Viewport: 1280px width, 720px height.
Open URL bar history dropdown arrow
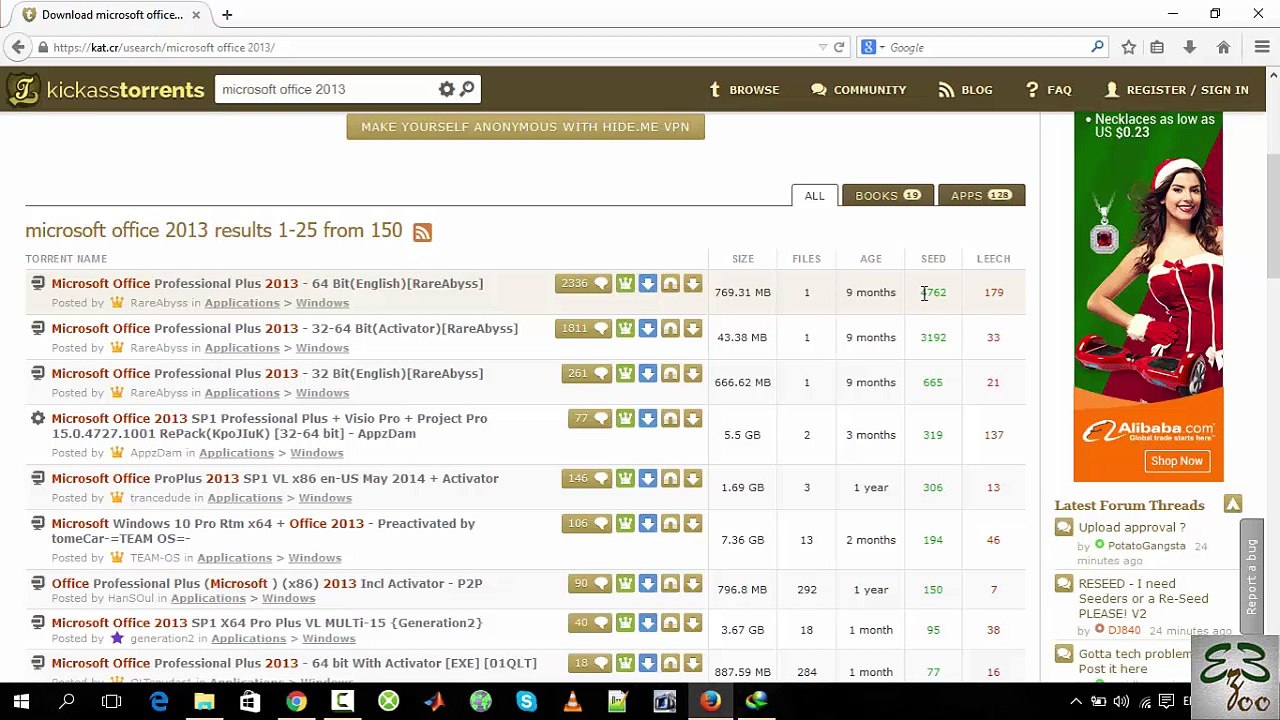(822, 47)
